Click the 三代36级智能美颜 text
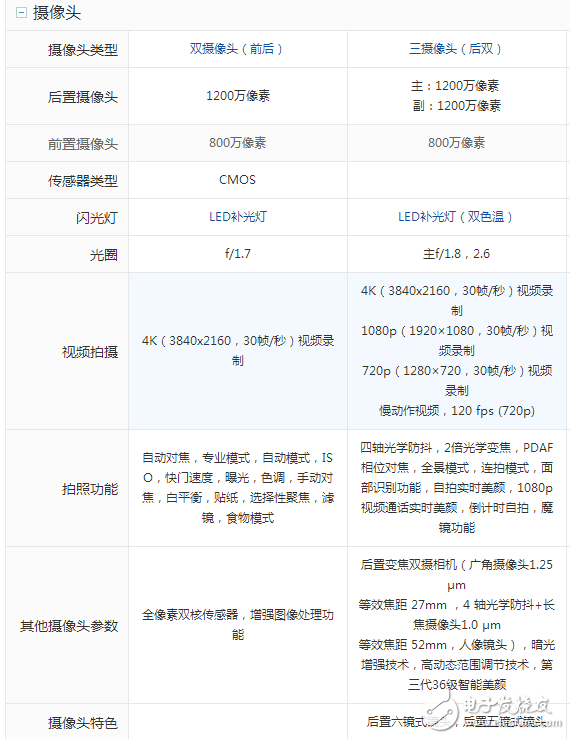570x739 pixels. point(457,684)
